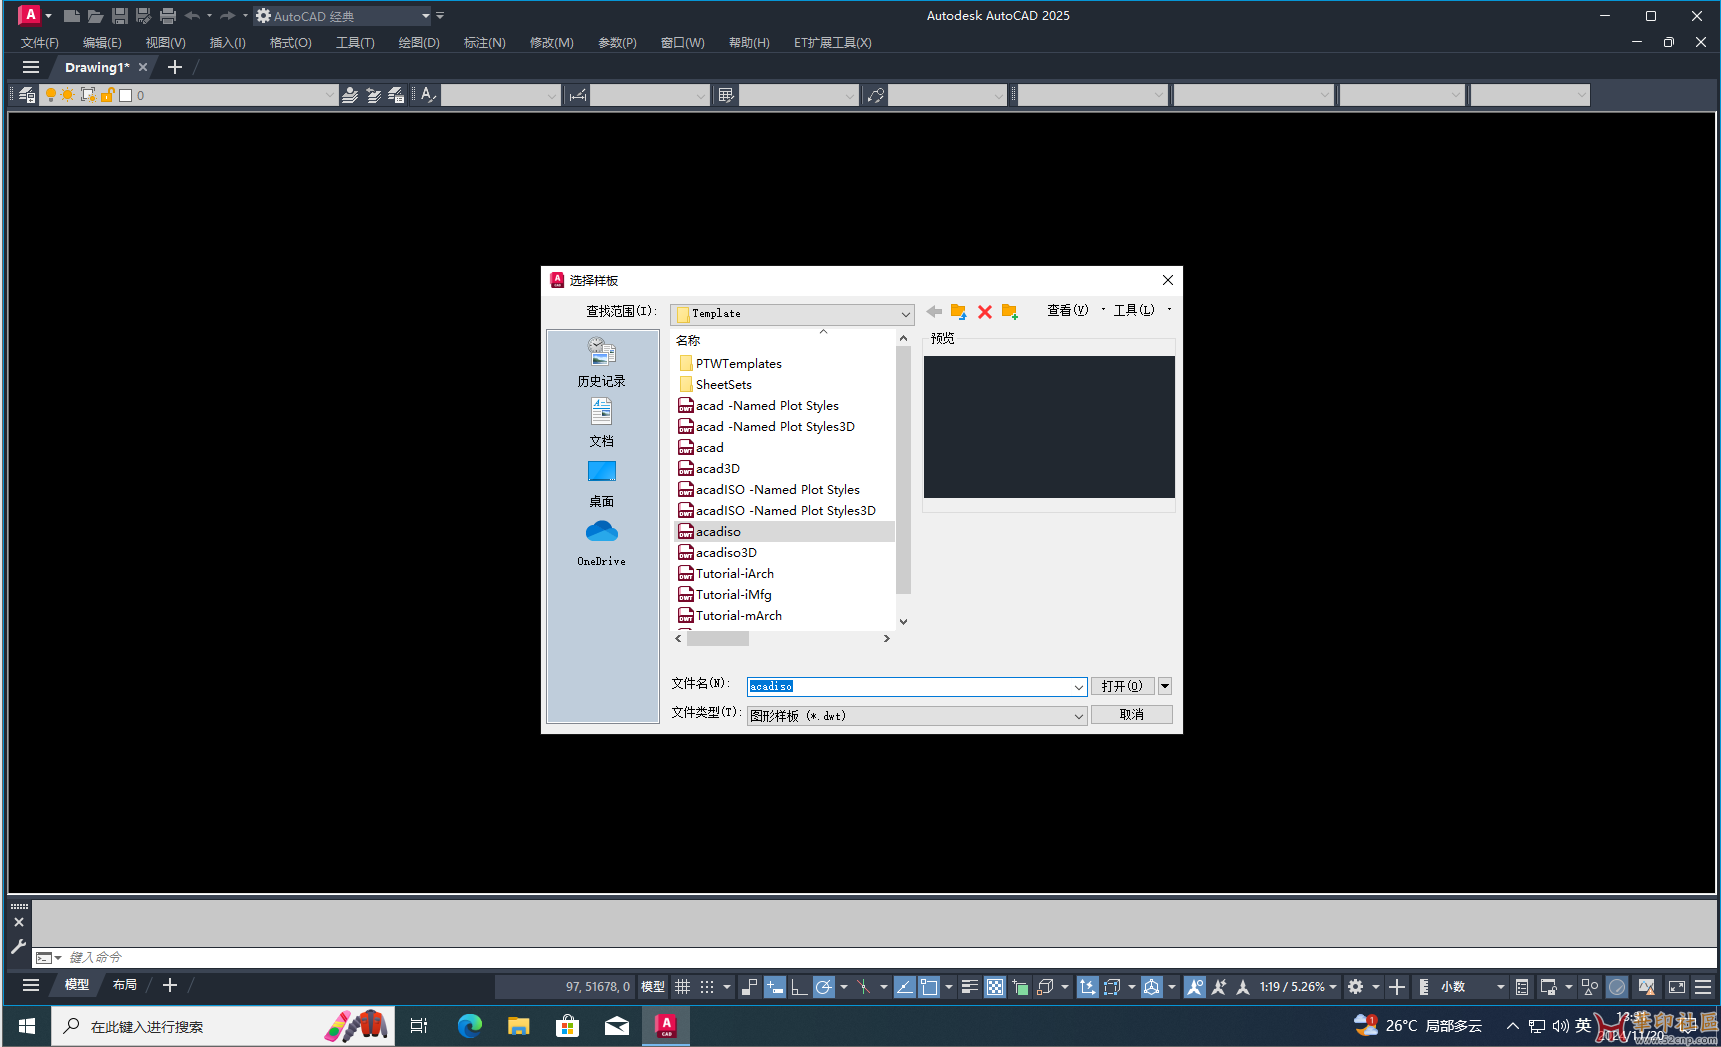Click the Save As icon in quick access toolbar
Screen dimensions: 1721x1047
(143, 16)
